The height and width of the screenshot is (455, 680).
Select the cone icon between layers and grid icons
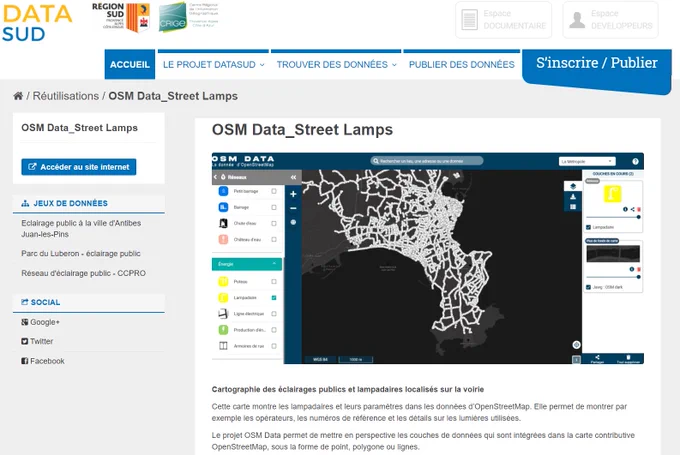pyautogui.click(x=573, y=196)
